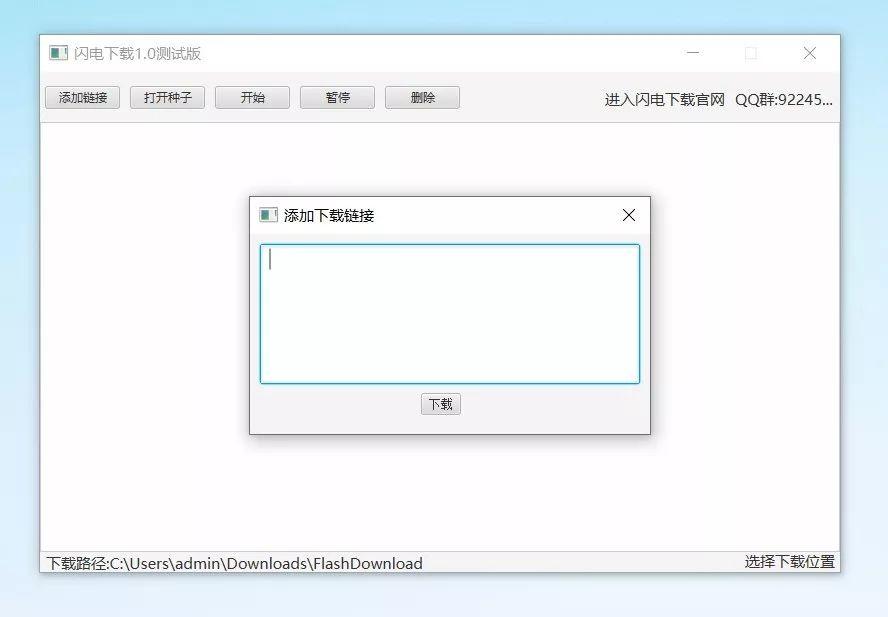Open the QQ群:92245... link

pos(784,100)
